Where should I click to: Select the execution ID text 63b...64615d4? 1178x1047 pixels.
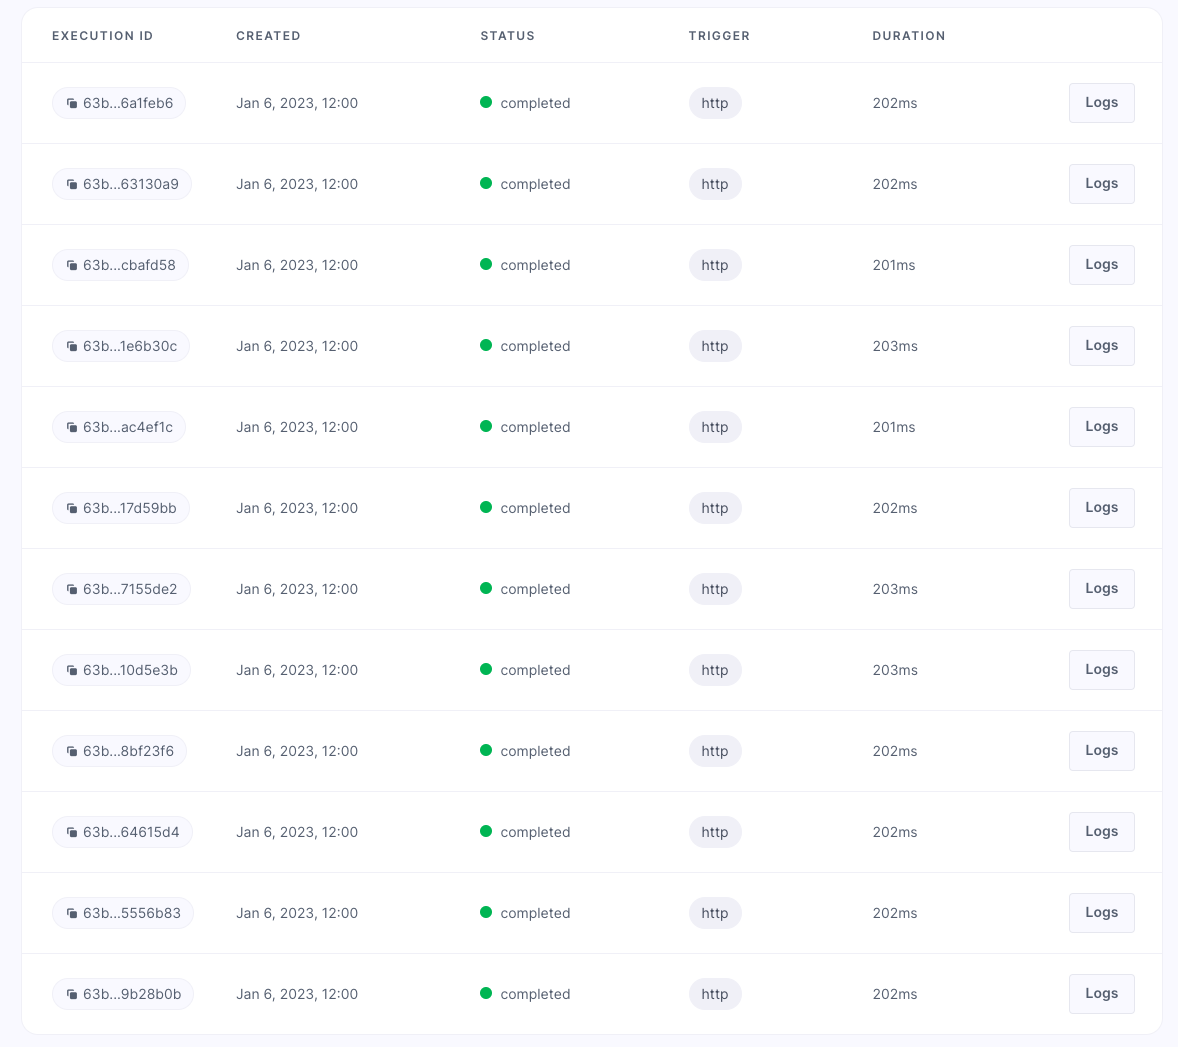click(131, 833)
